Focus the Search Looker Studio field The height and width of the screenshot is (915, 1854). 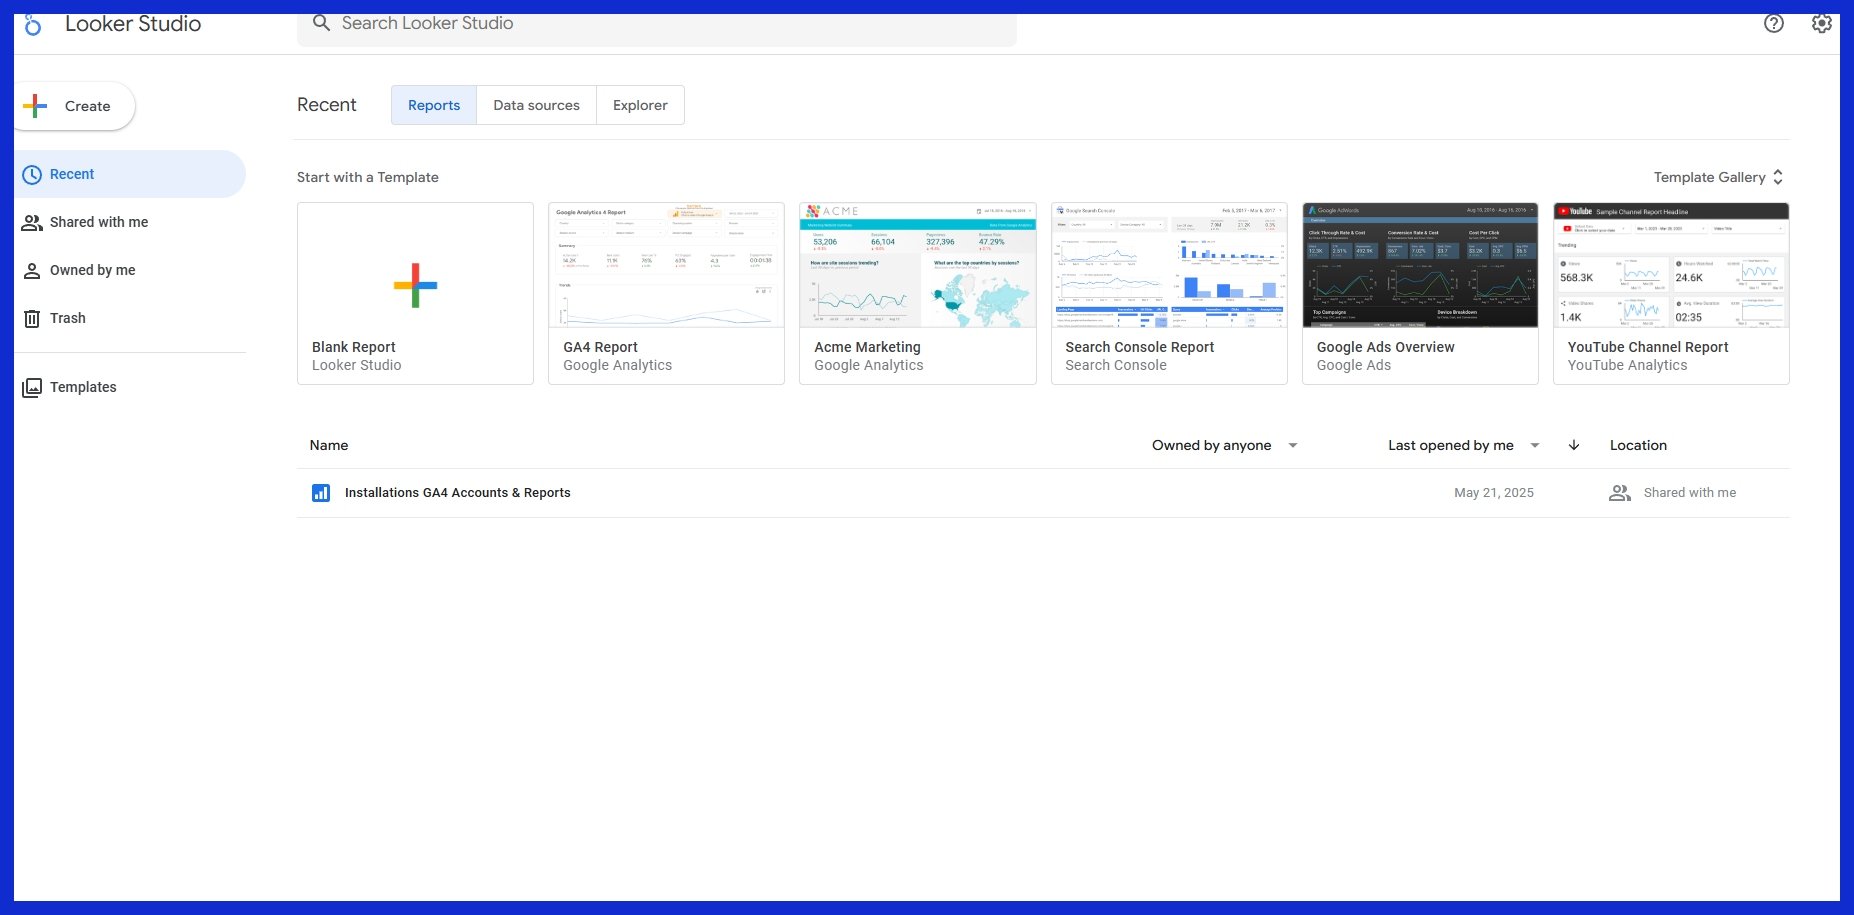coord(657,24)
